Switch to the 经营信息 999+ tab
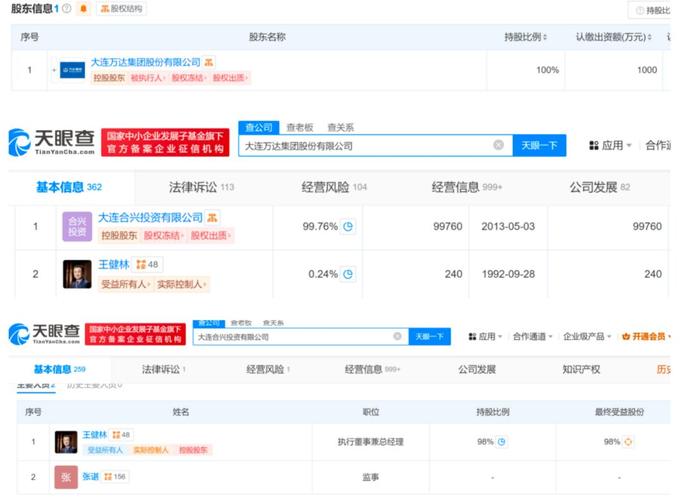The width and height of the screenshot is (683, 500). click(467, 187)
